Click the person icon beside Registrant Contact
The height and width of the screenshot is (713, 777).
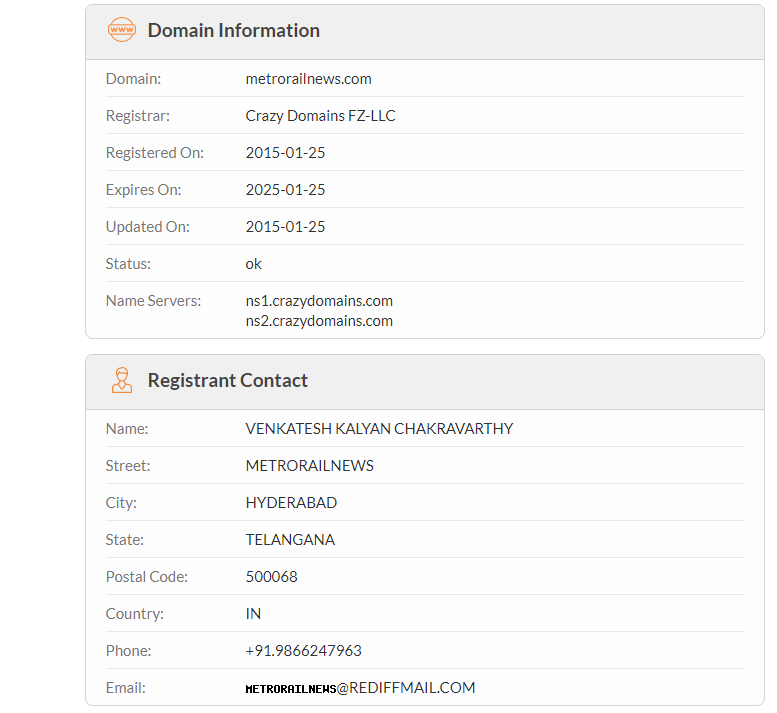pyautogui.click(x=121, y=380)
